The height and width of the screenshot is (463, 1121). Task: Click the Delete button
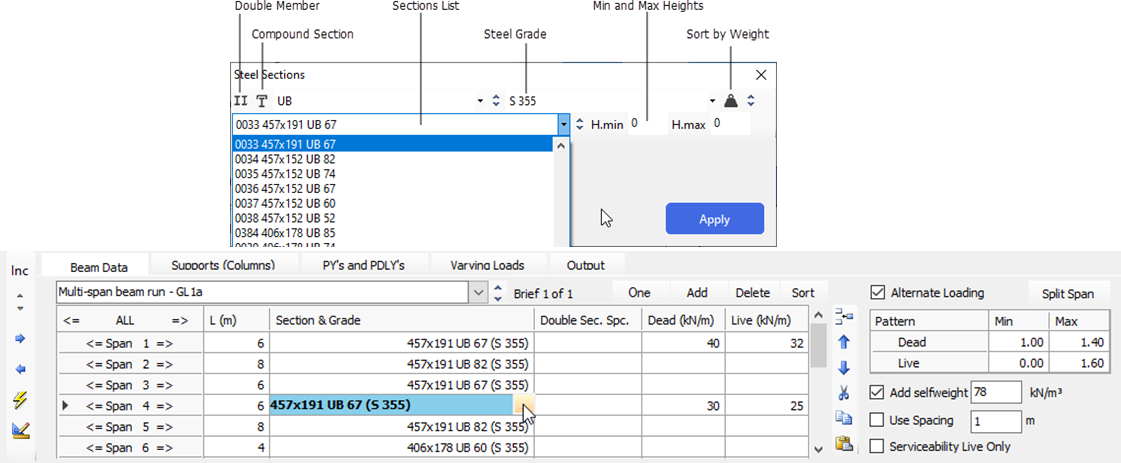(x=753, y=292)
